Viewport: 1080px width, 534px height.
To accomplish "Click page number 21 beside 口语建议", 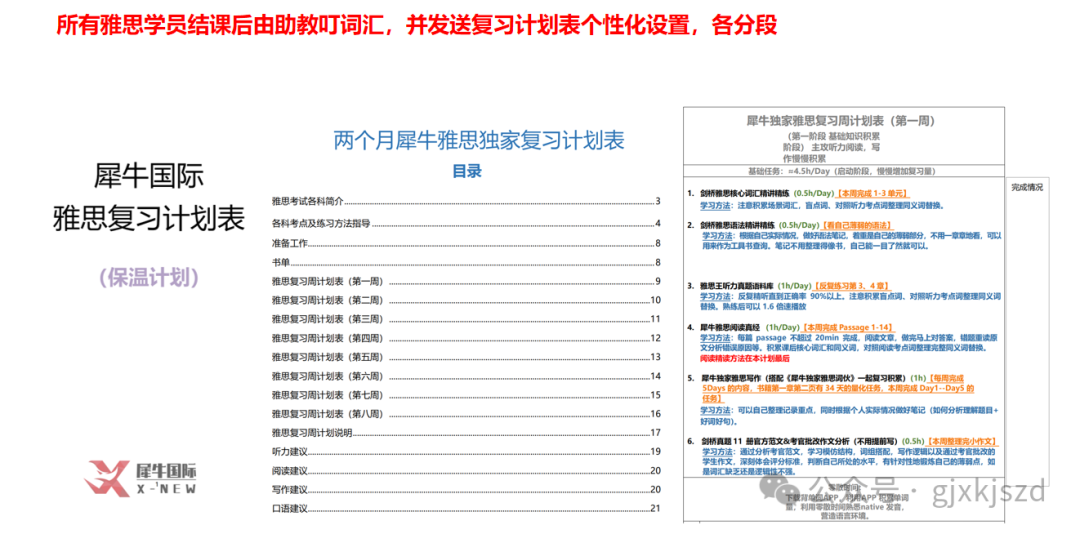I will click(656, 509).
